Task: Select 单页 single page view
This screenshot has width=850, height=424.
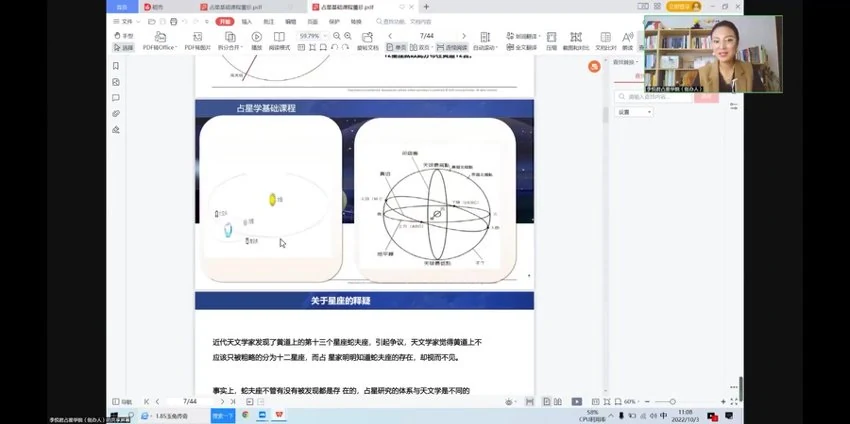Action: pyautogui.click(x=396, y=47)
